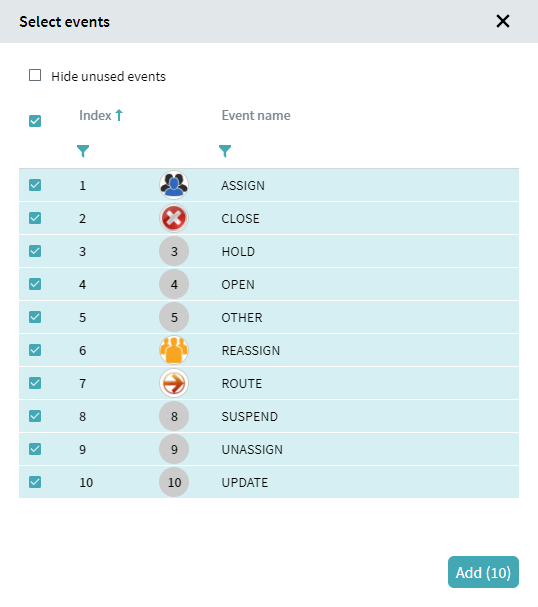This screenshot has width=538, height=607.
Task: Open the Index column filter
Action: tap(83, 151)
